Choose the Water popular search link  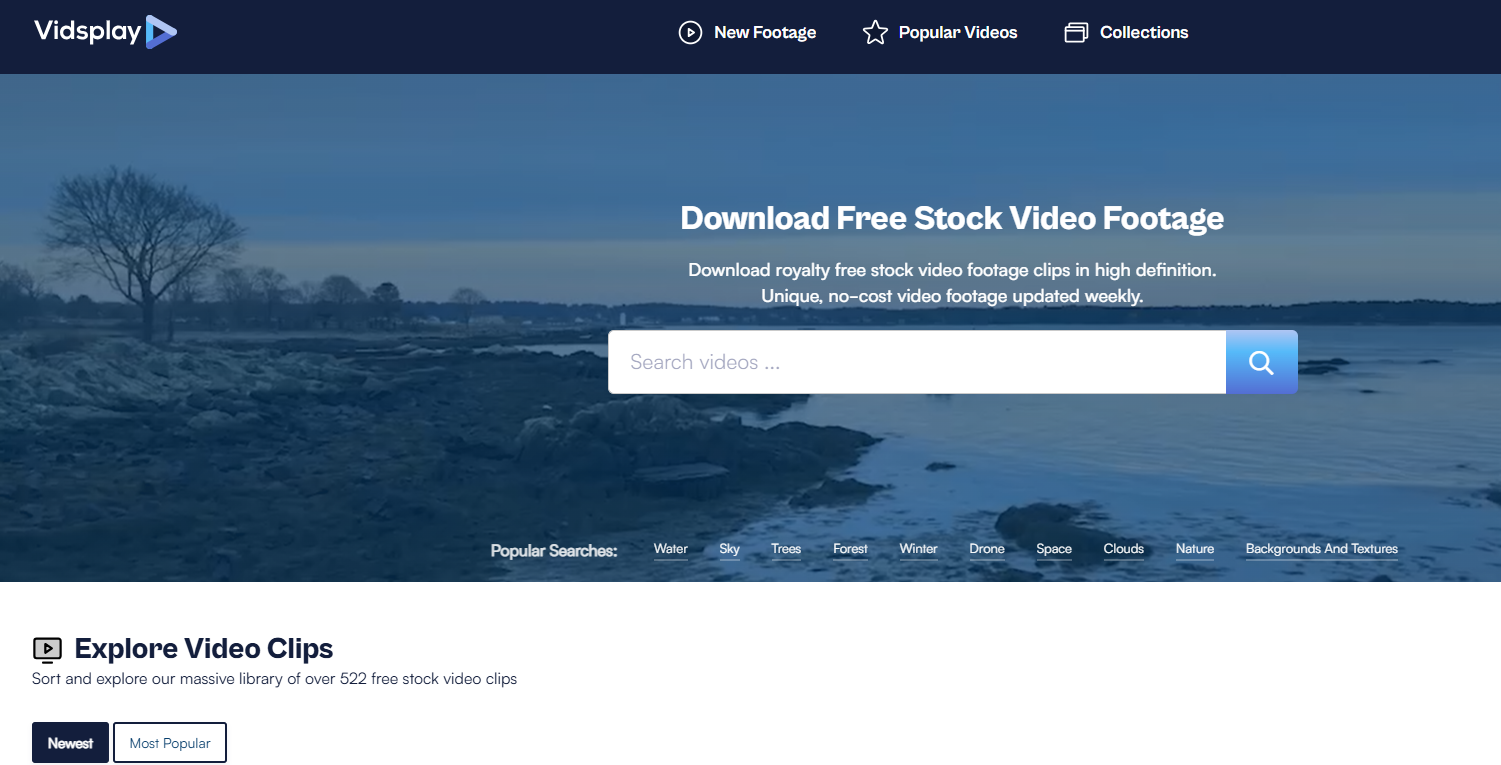[670, 549]
